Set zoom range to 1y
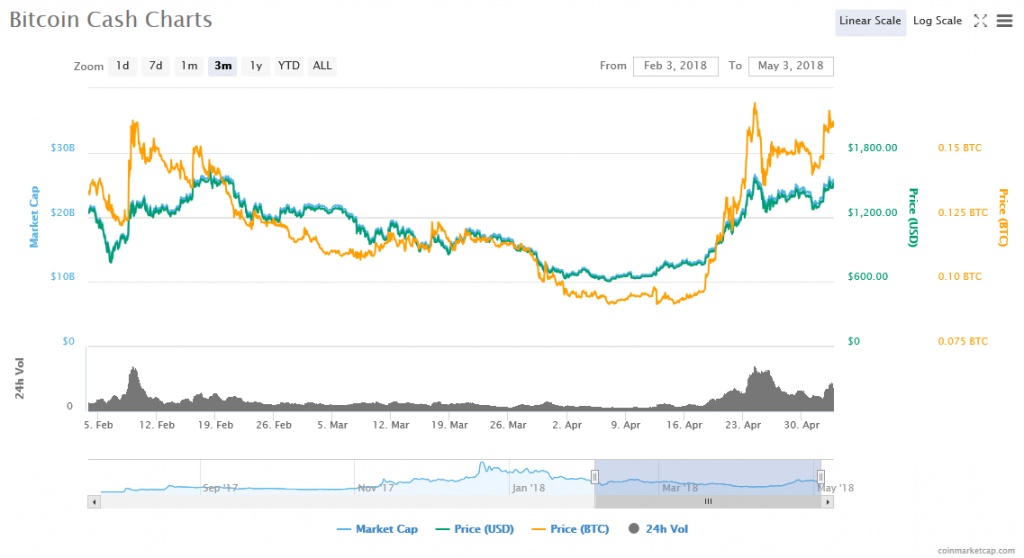The height and width of the screenshot is (558, 1024). pyautogui.click(x=256, y=66)
